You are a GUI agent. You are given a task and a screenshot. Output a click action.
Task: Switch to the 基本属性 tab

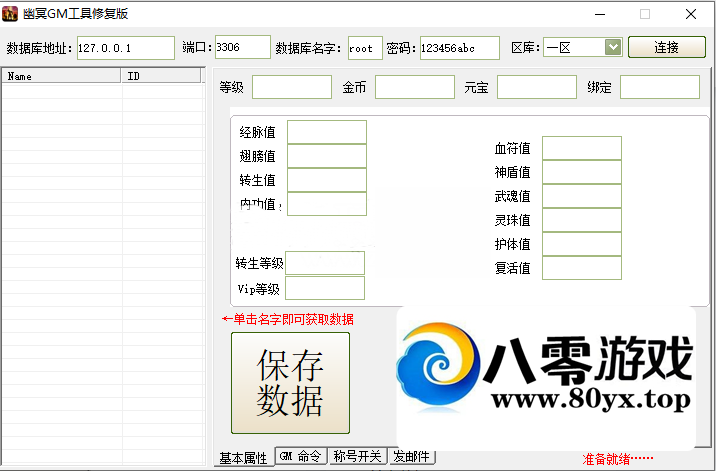tap(243, 458)
